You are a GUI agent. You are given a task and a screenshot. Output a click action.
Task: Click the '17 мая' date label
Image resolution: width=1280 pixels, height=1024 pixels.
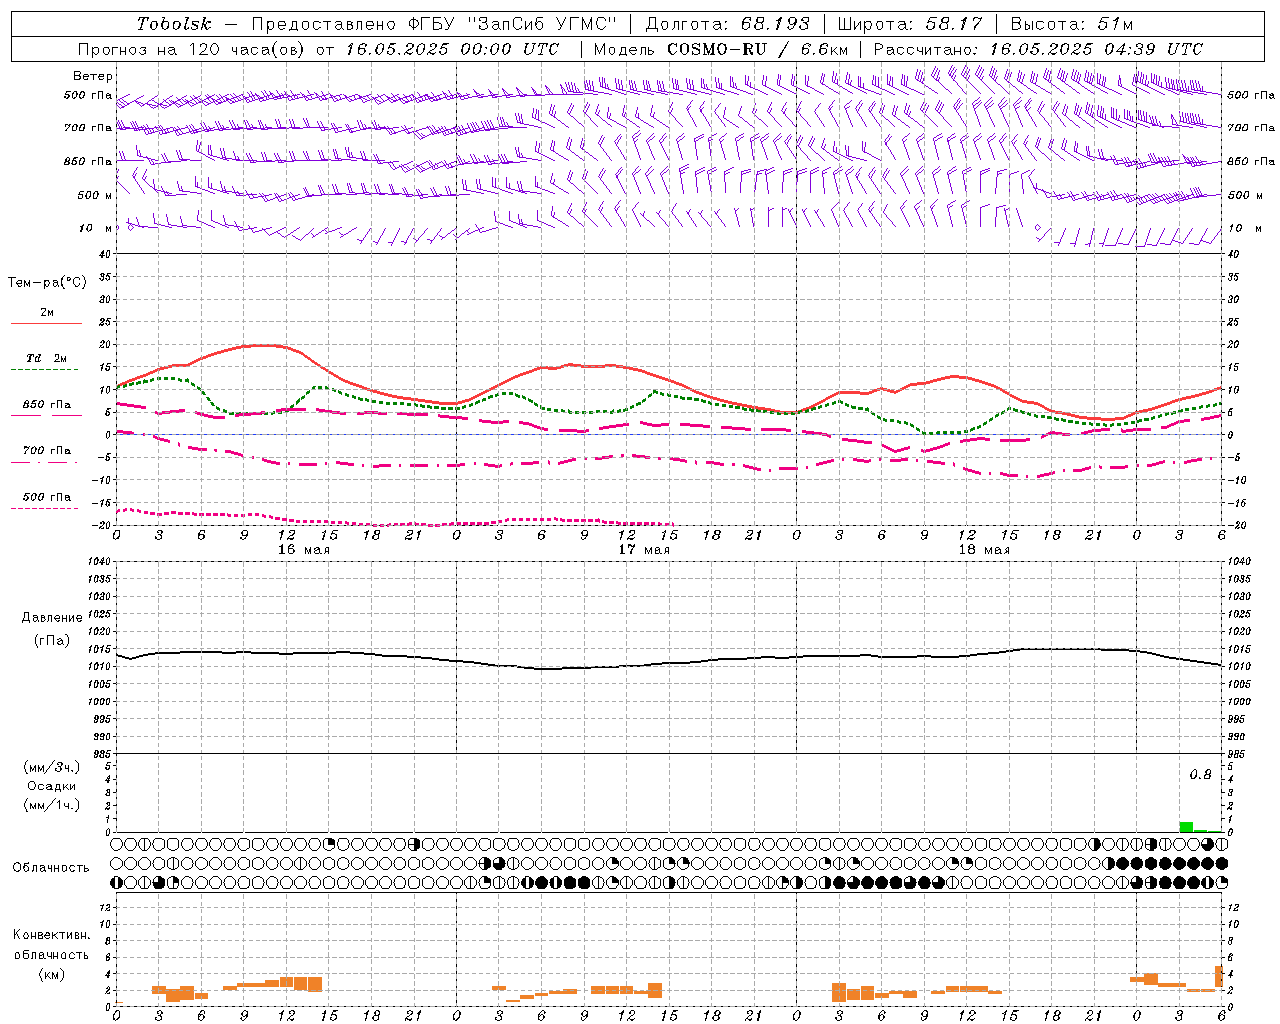coord(644,550)
